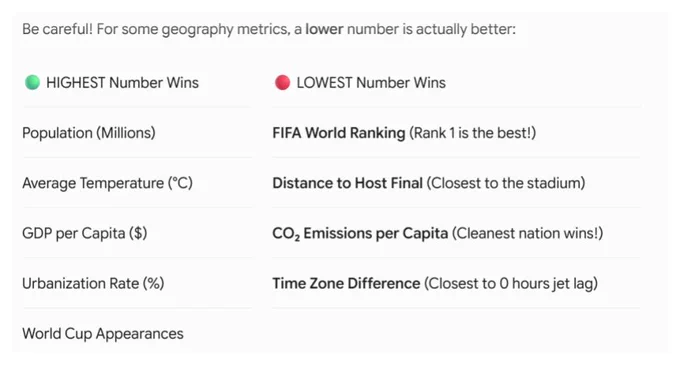
Task: Click '(Closest to 0 hours jet lag)' note
Action: coord(511,284)
